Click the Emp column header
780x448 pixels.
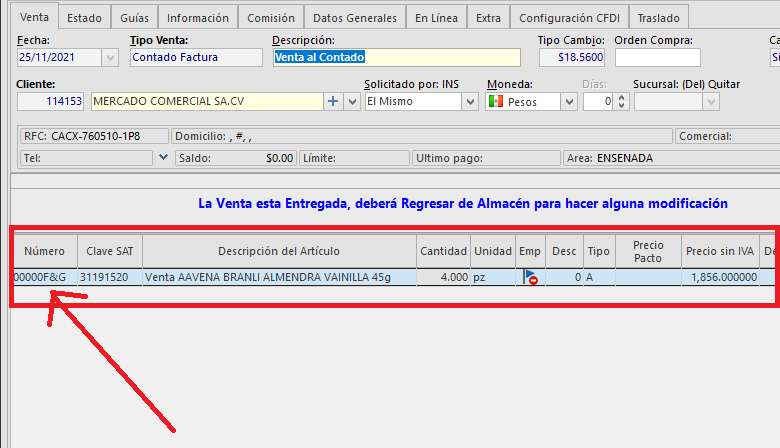coord(530,251)
